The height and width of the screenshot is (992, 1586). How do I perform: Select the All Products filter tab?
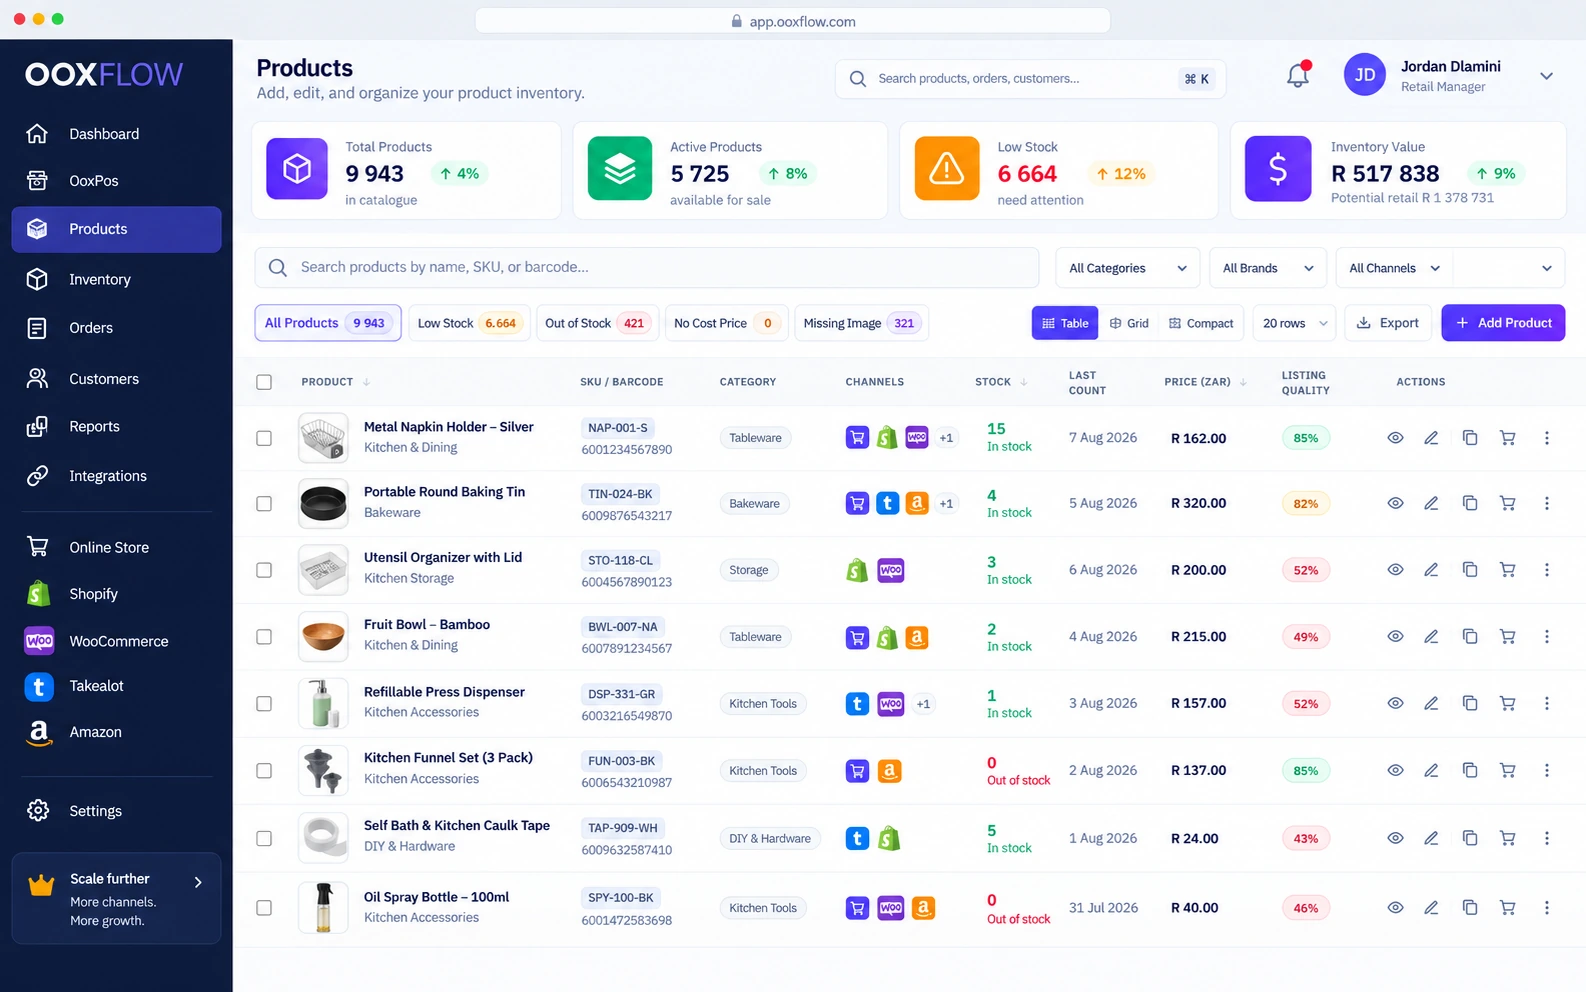[x=328, y=323]
